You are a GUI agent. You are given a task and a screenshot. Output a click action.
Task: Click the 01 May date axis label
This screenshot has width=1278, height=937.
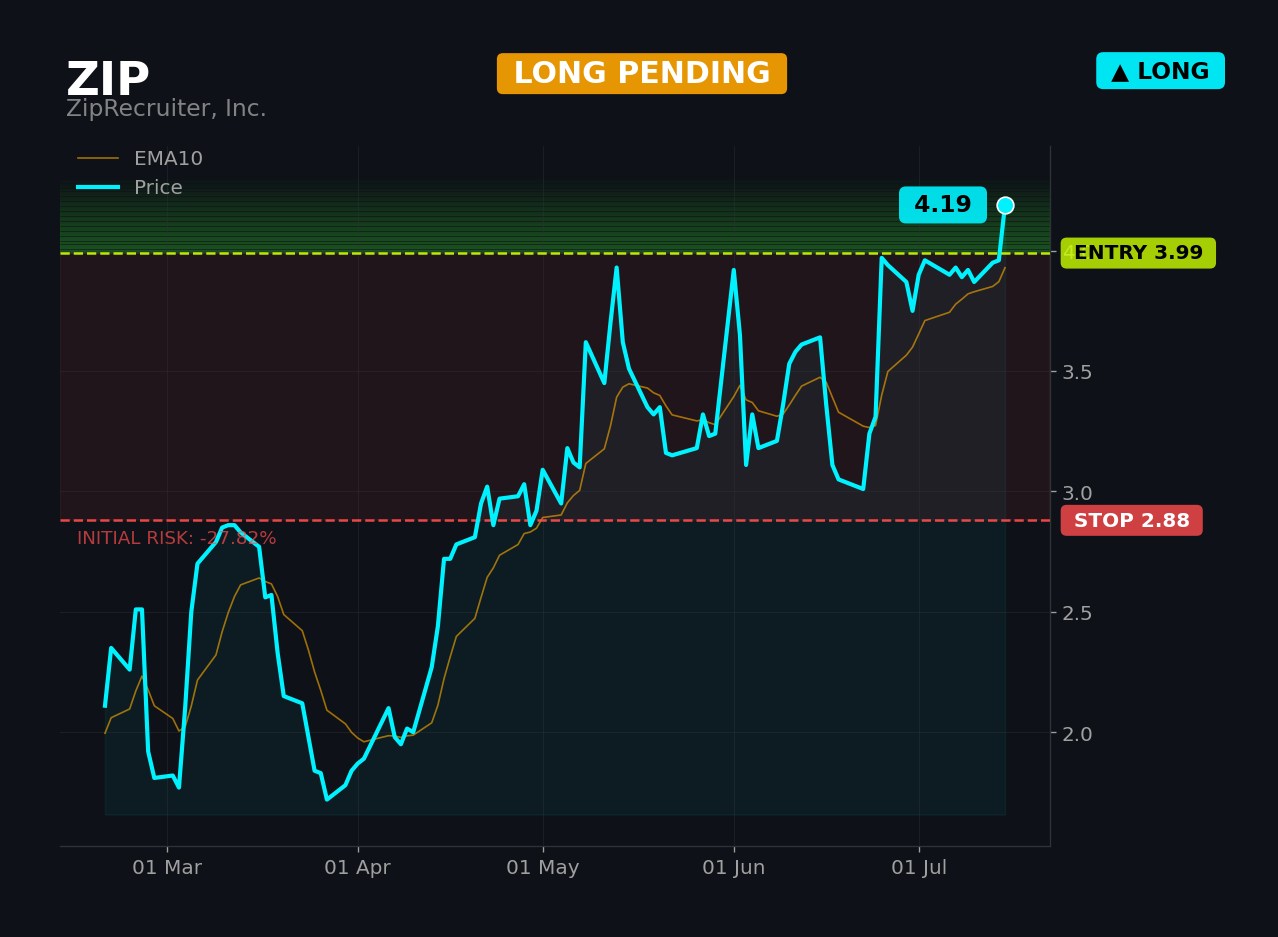(x=543, y=868)
